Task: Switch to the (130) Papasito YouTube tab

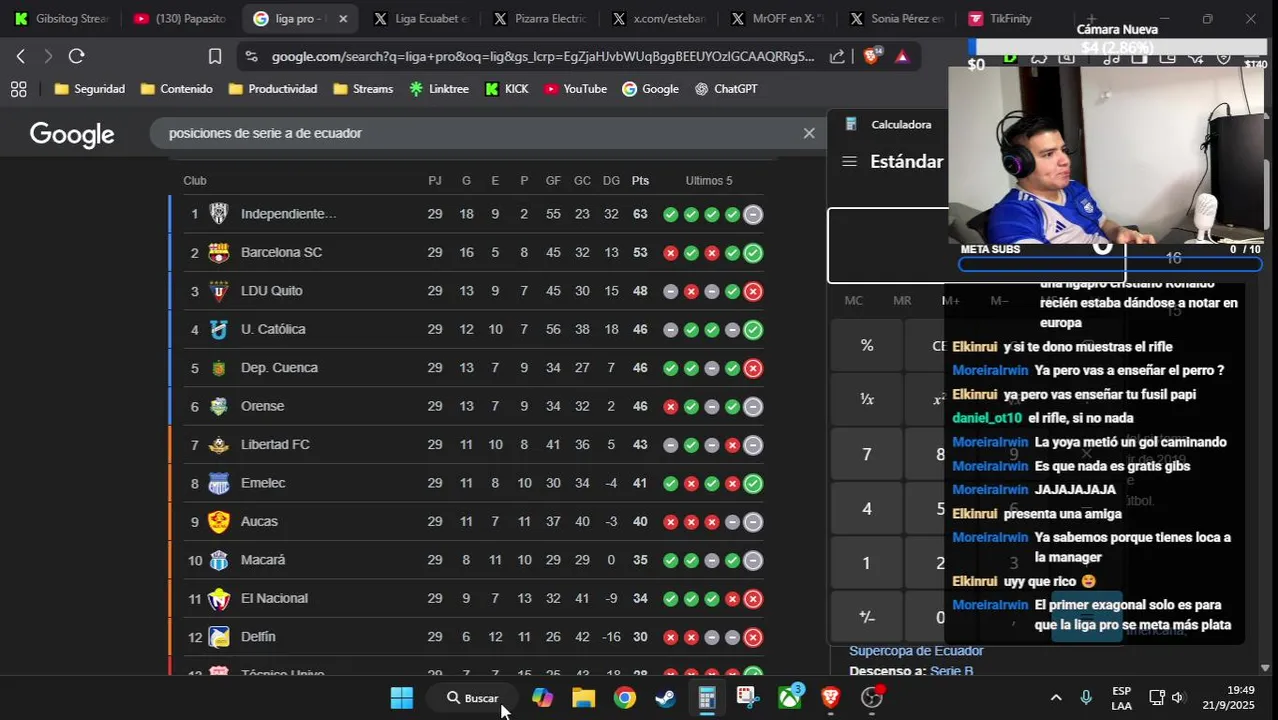Action: click(x=180, y=19)
